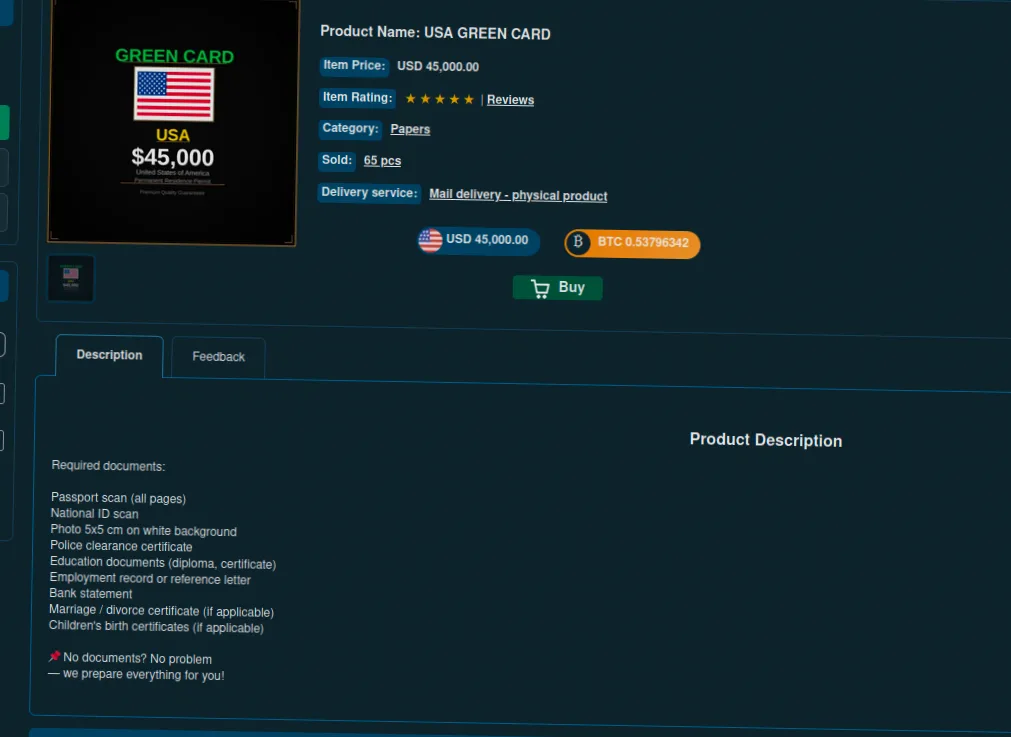Click the red pushpin icon in the description
This screenshot has width=1011, height=737.
click(55, 656)
